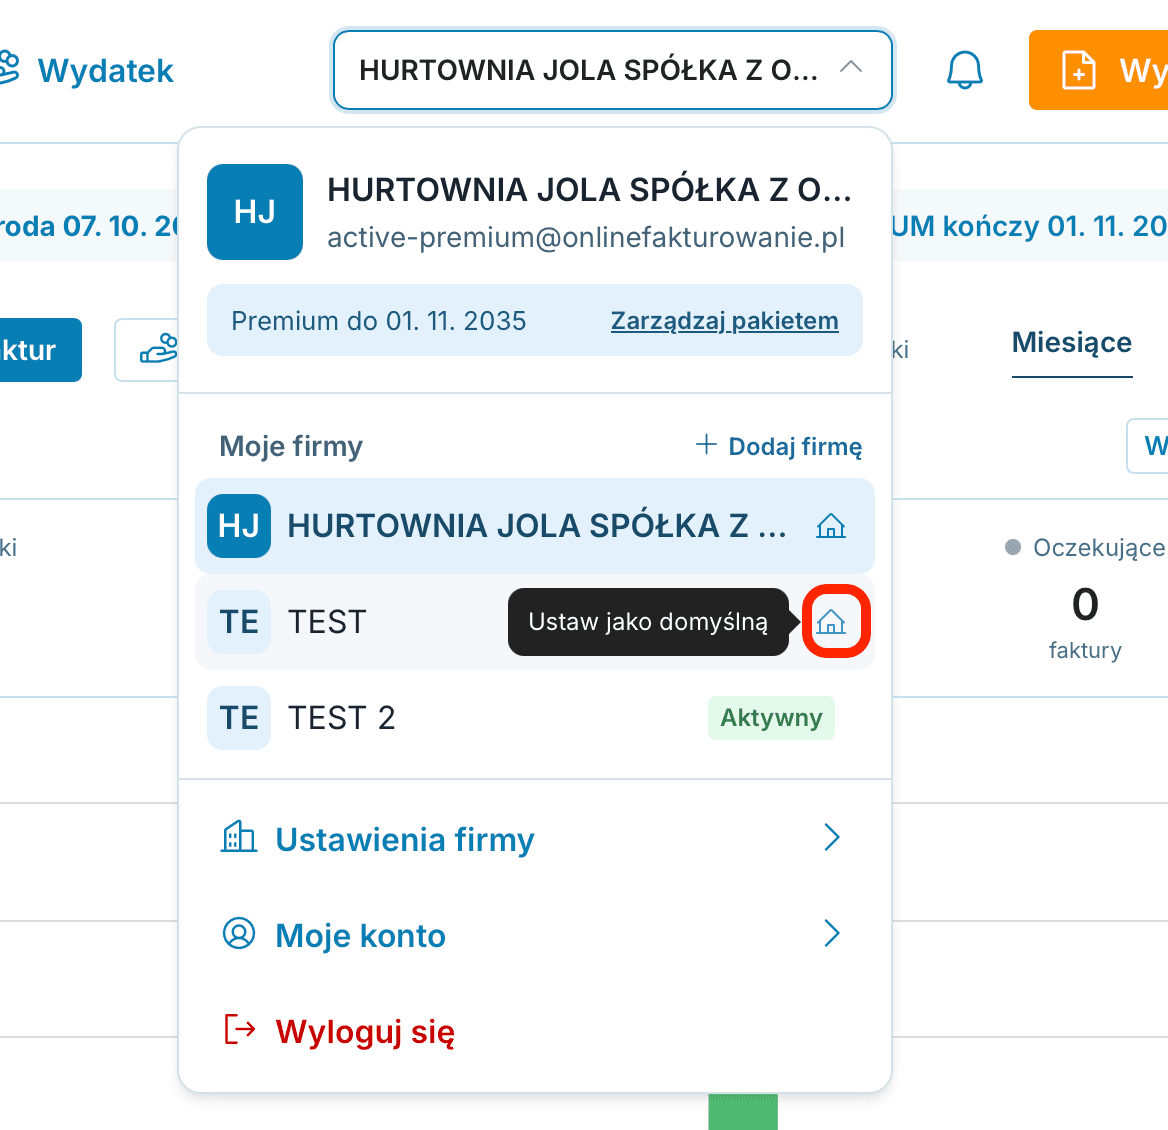Click the hand-with-coins icon button
1168x1130 pixels.
click(x=147, y=350)
